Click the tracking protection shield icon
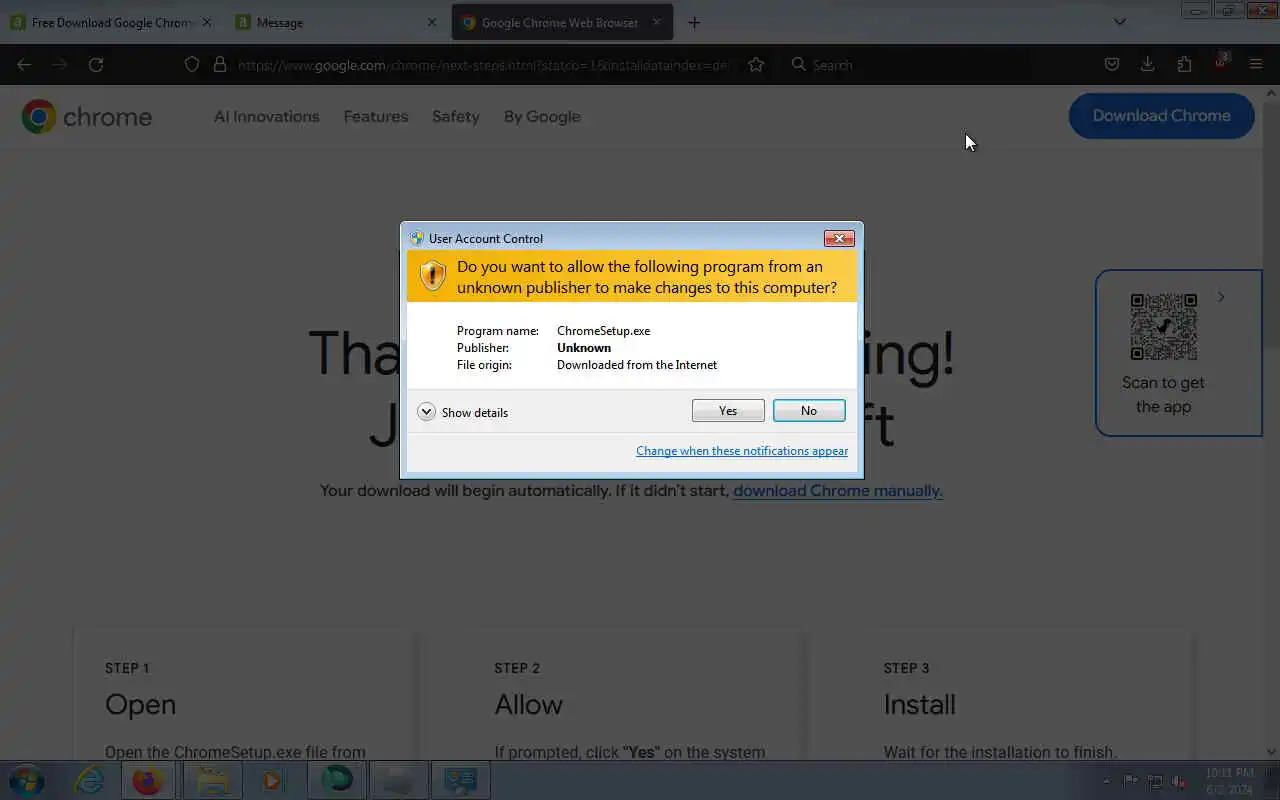Screen dimensions: 1280x800 click(192, 64)
